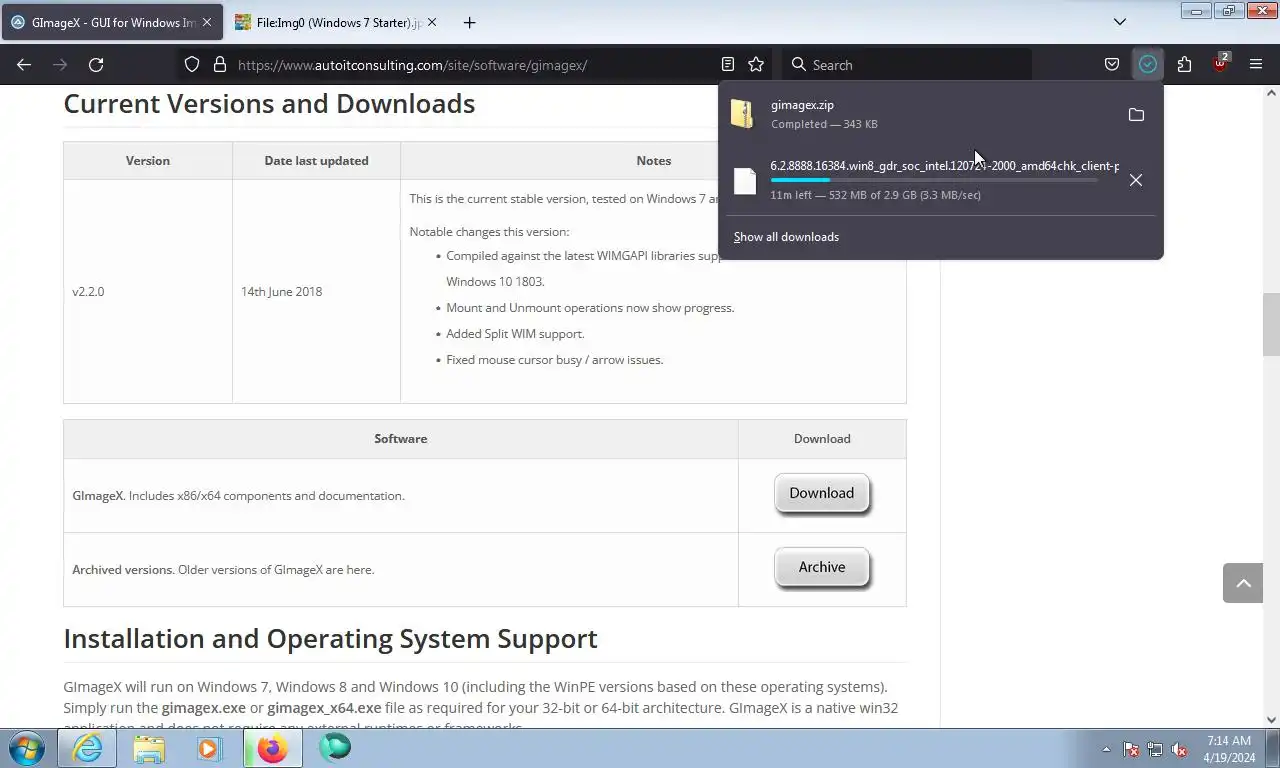Image resolution: width=1280 pixels, height=768 pixels.
Task: Click the Firefox taskbar icon
Action: tap(272, 748)
